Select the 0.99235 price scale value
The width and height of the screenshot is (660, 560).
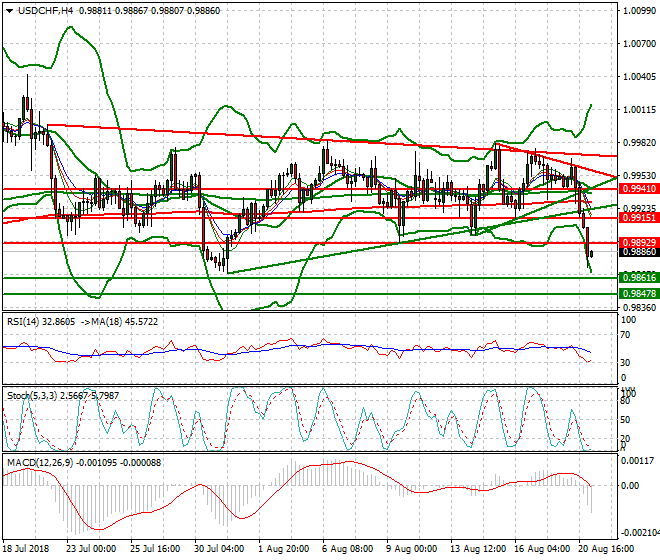point(639,208)
